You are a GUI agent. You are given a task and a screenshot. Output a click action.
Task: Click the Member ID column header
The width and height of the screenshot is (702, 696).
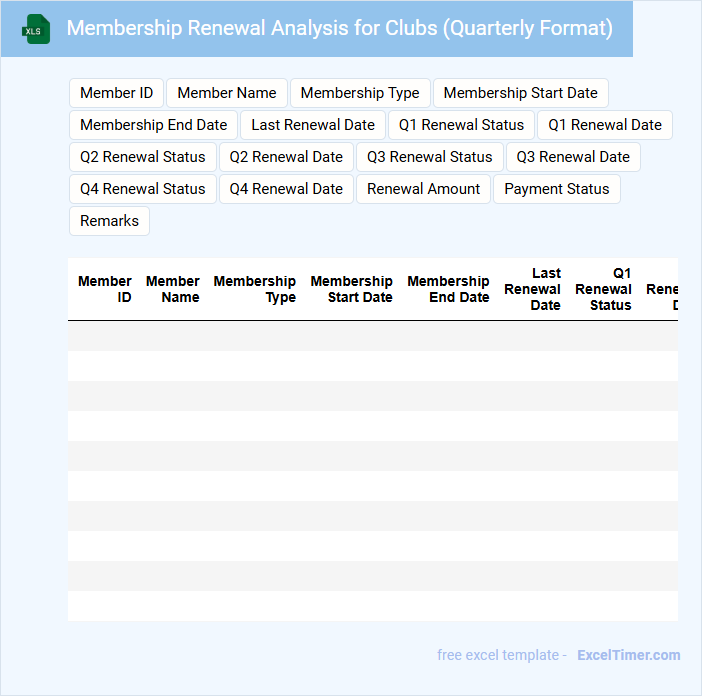click(x=105, y=289)
